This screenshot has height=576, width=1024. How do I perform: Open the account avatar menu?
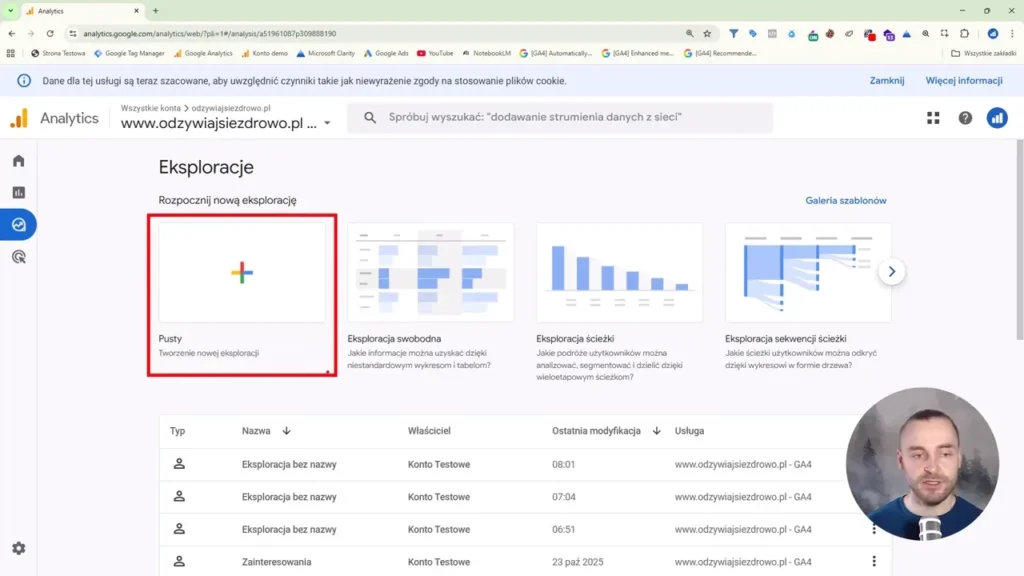997,118
